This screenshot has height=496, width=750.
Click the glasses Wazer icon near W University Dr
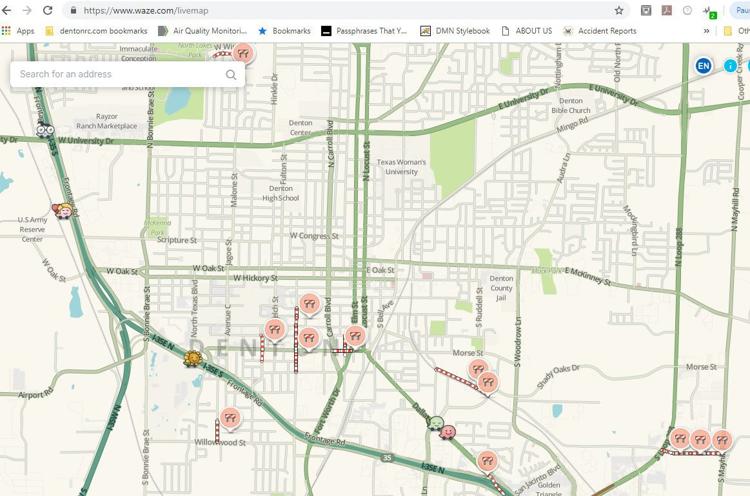coord(45,129)
